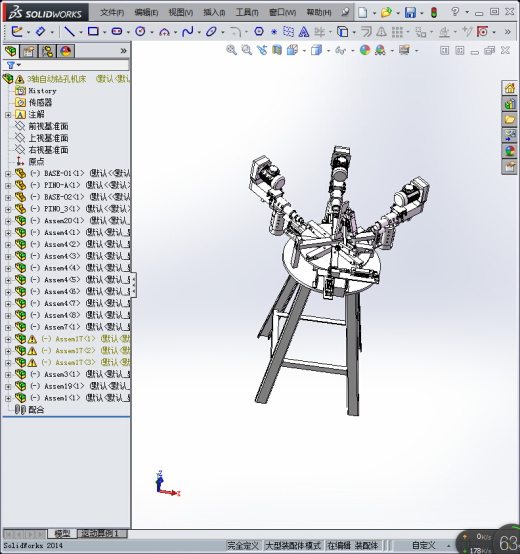Click the Rebuild traffic light icon
The height and width of the screenshot is (554, 520).
[434, 13]
